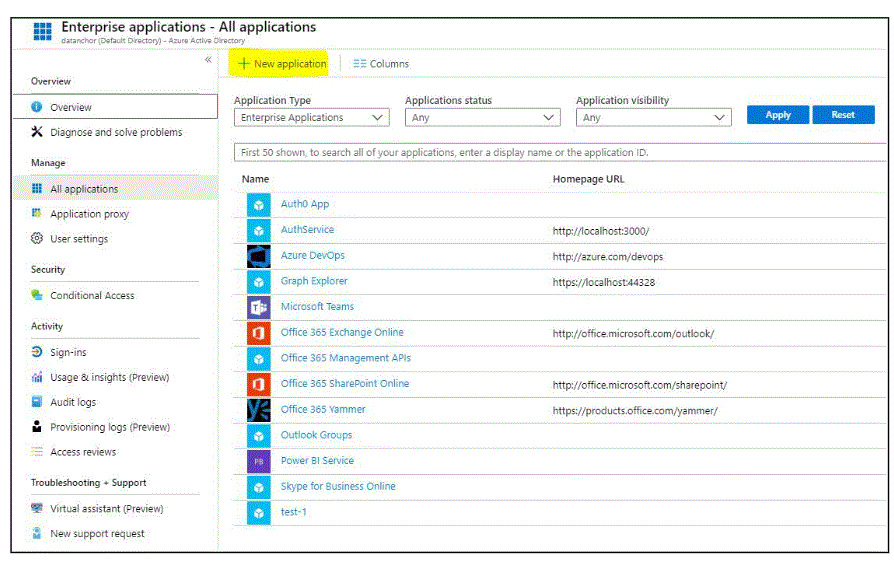The height and width of the screenshot is (567, 894).
Task: Open the Microsoft Teams application link
Action: pyautogui.click(x=317, y=307)
